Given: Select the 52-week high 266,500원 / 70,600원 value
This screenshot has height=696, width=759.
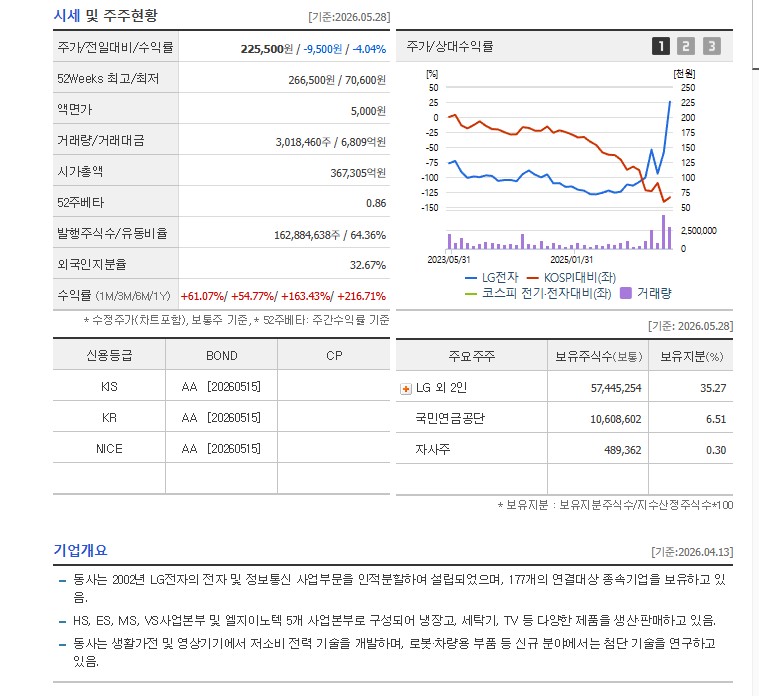Looking at the screenshot, I should coord(337,80).
